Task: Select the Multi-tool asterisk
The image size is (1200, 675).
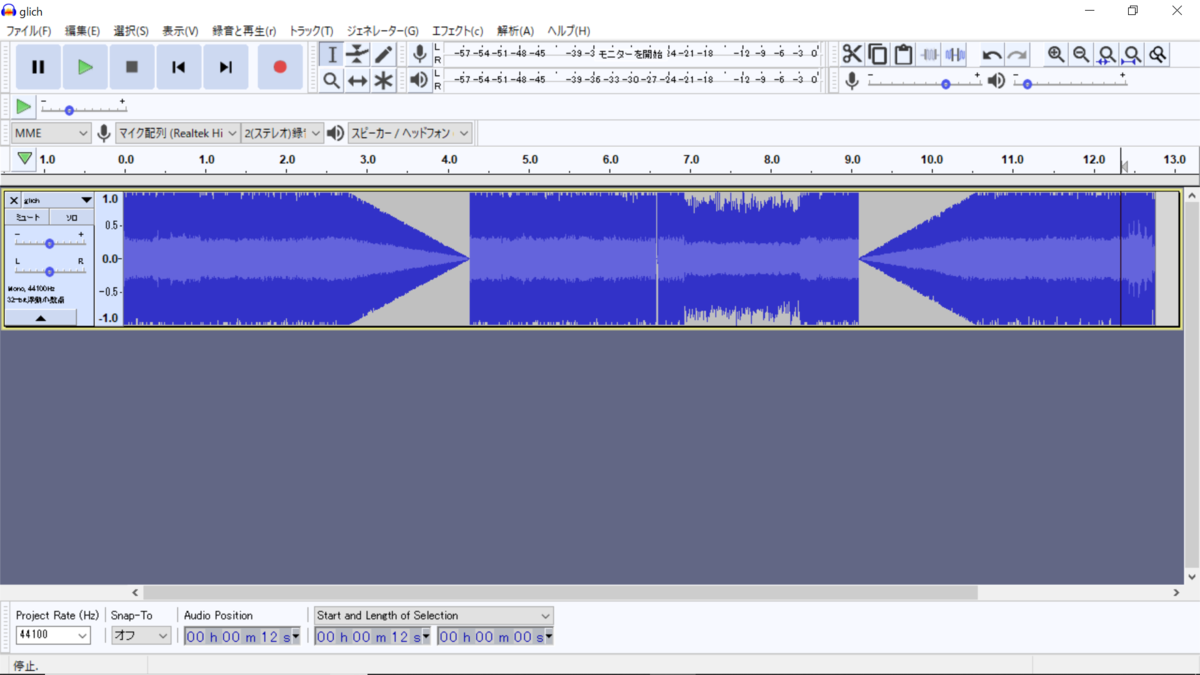Action: pos(383,81)
